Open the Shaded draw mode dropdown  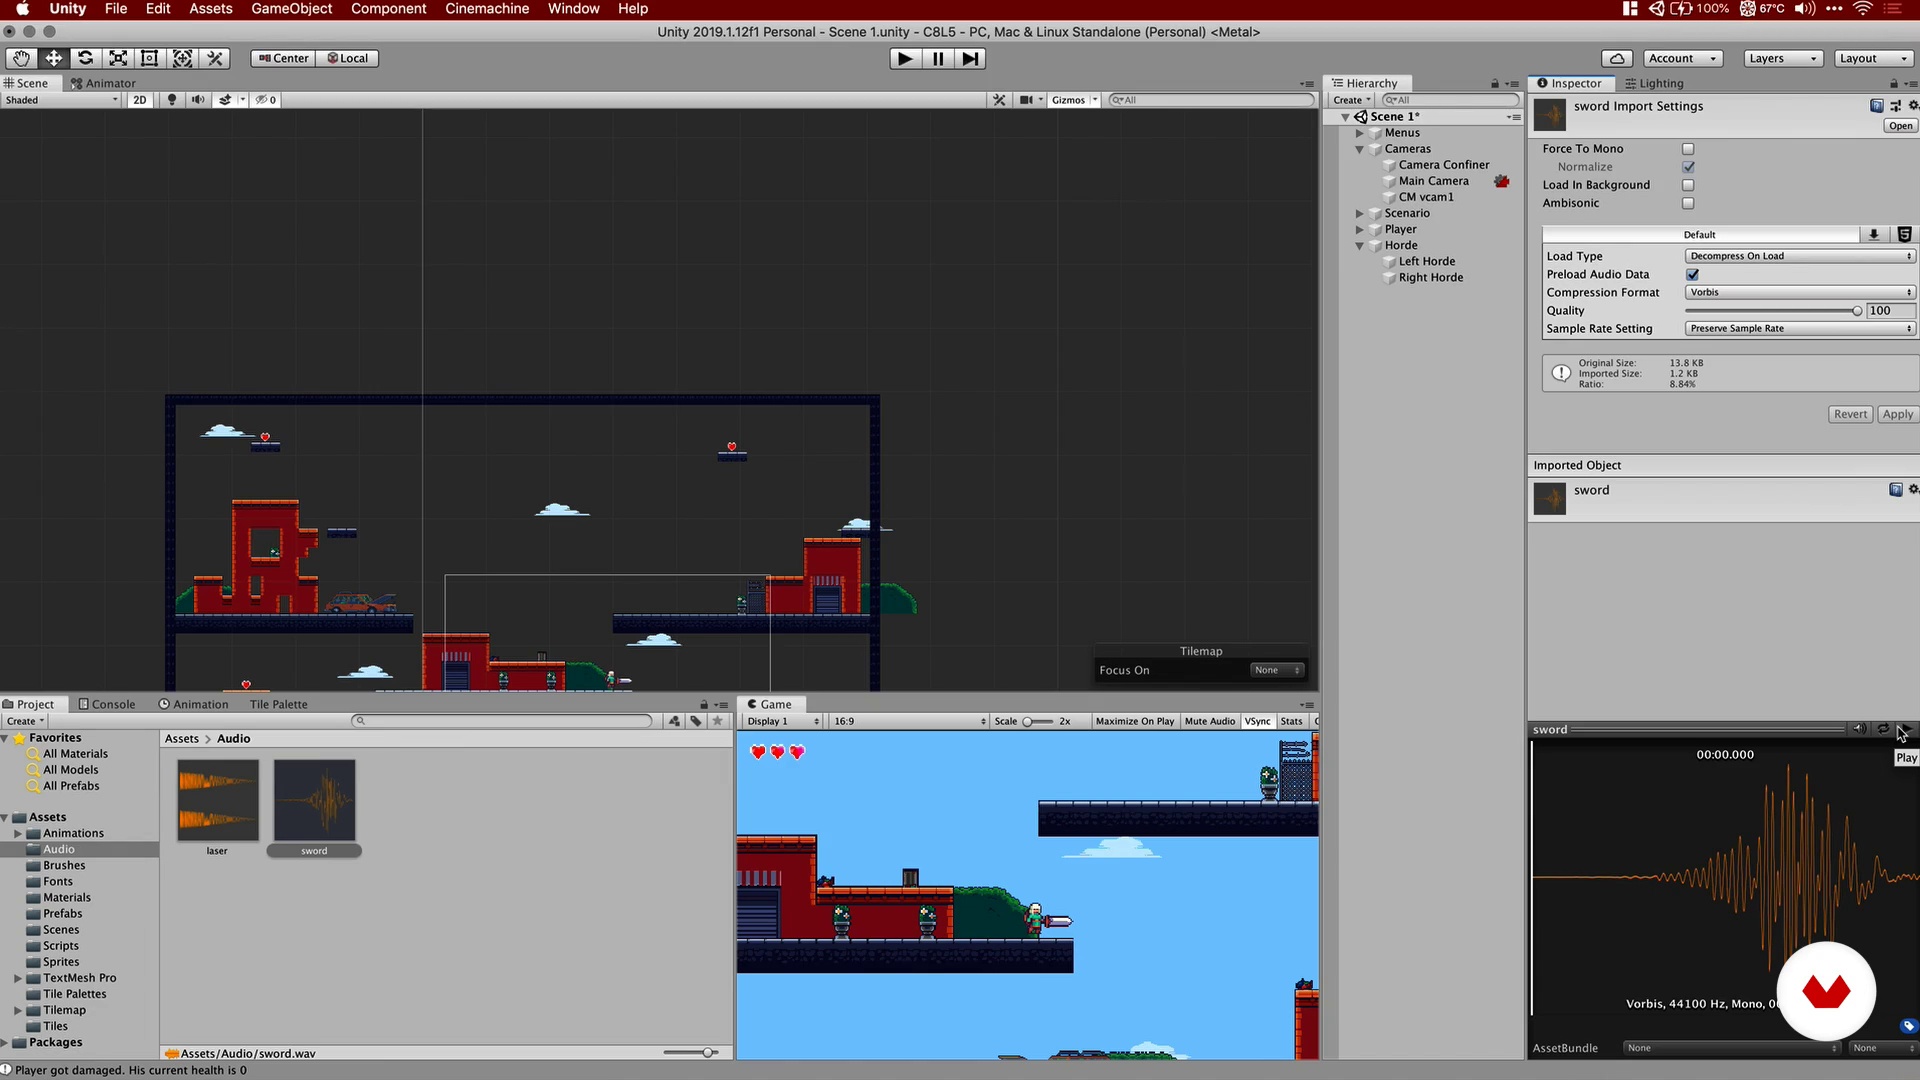[x=61, y=100]
